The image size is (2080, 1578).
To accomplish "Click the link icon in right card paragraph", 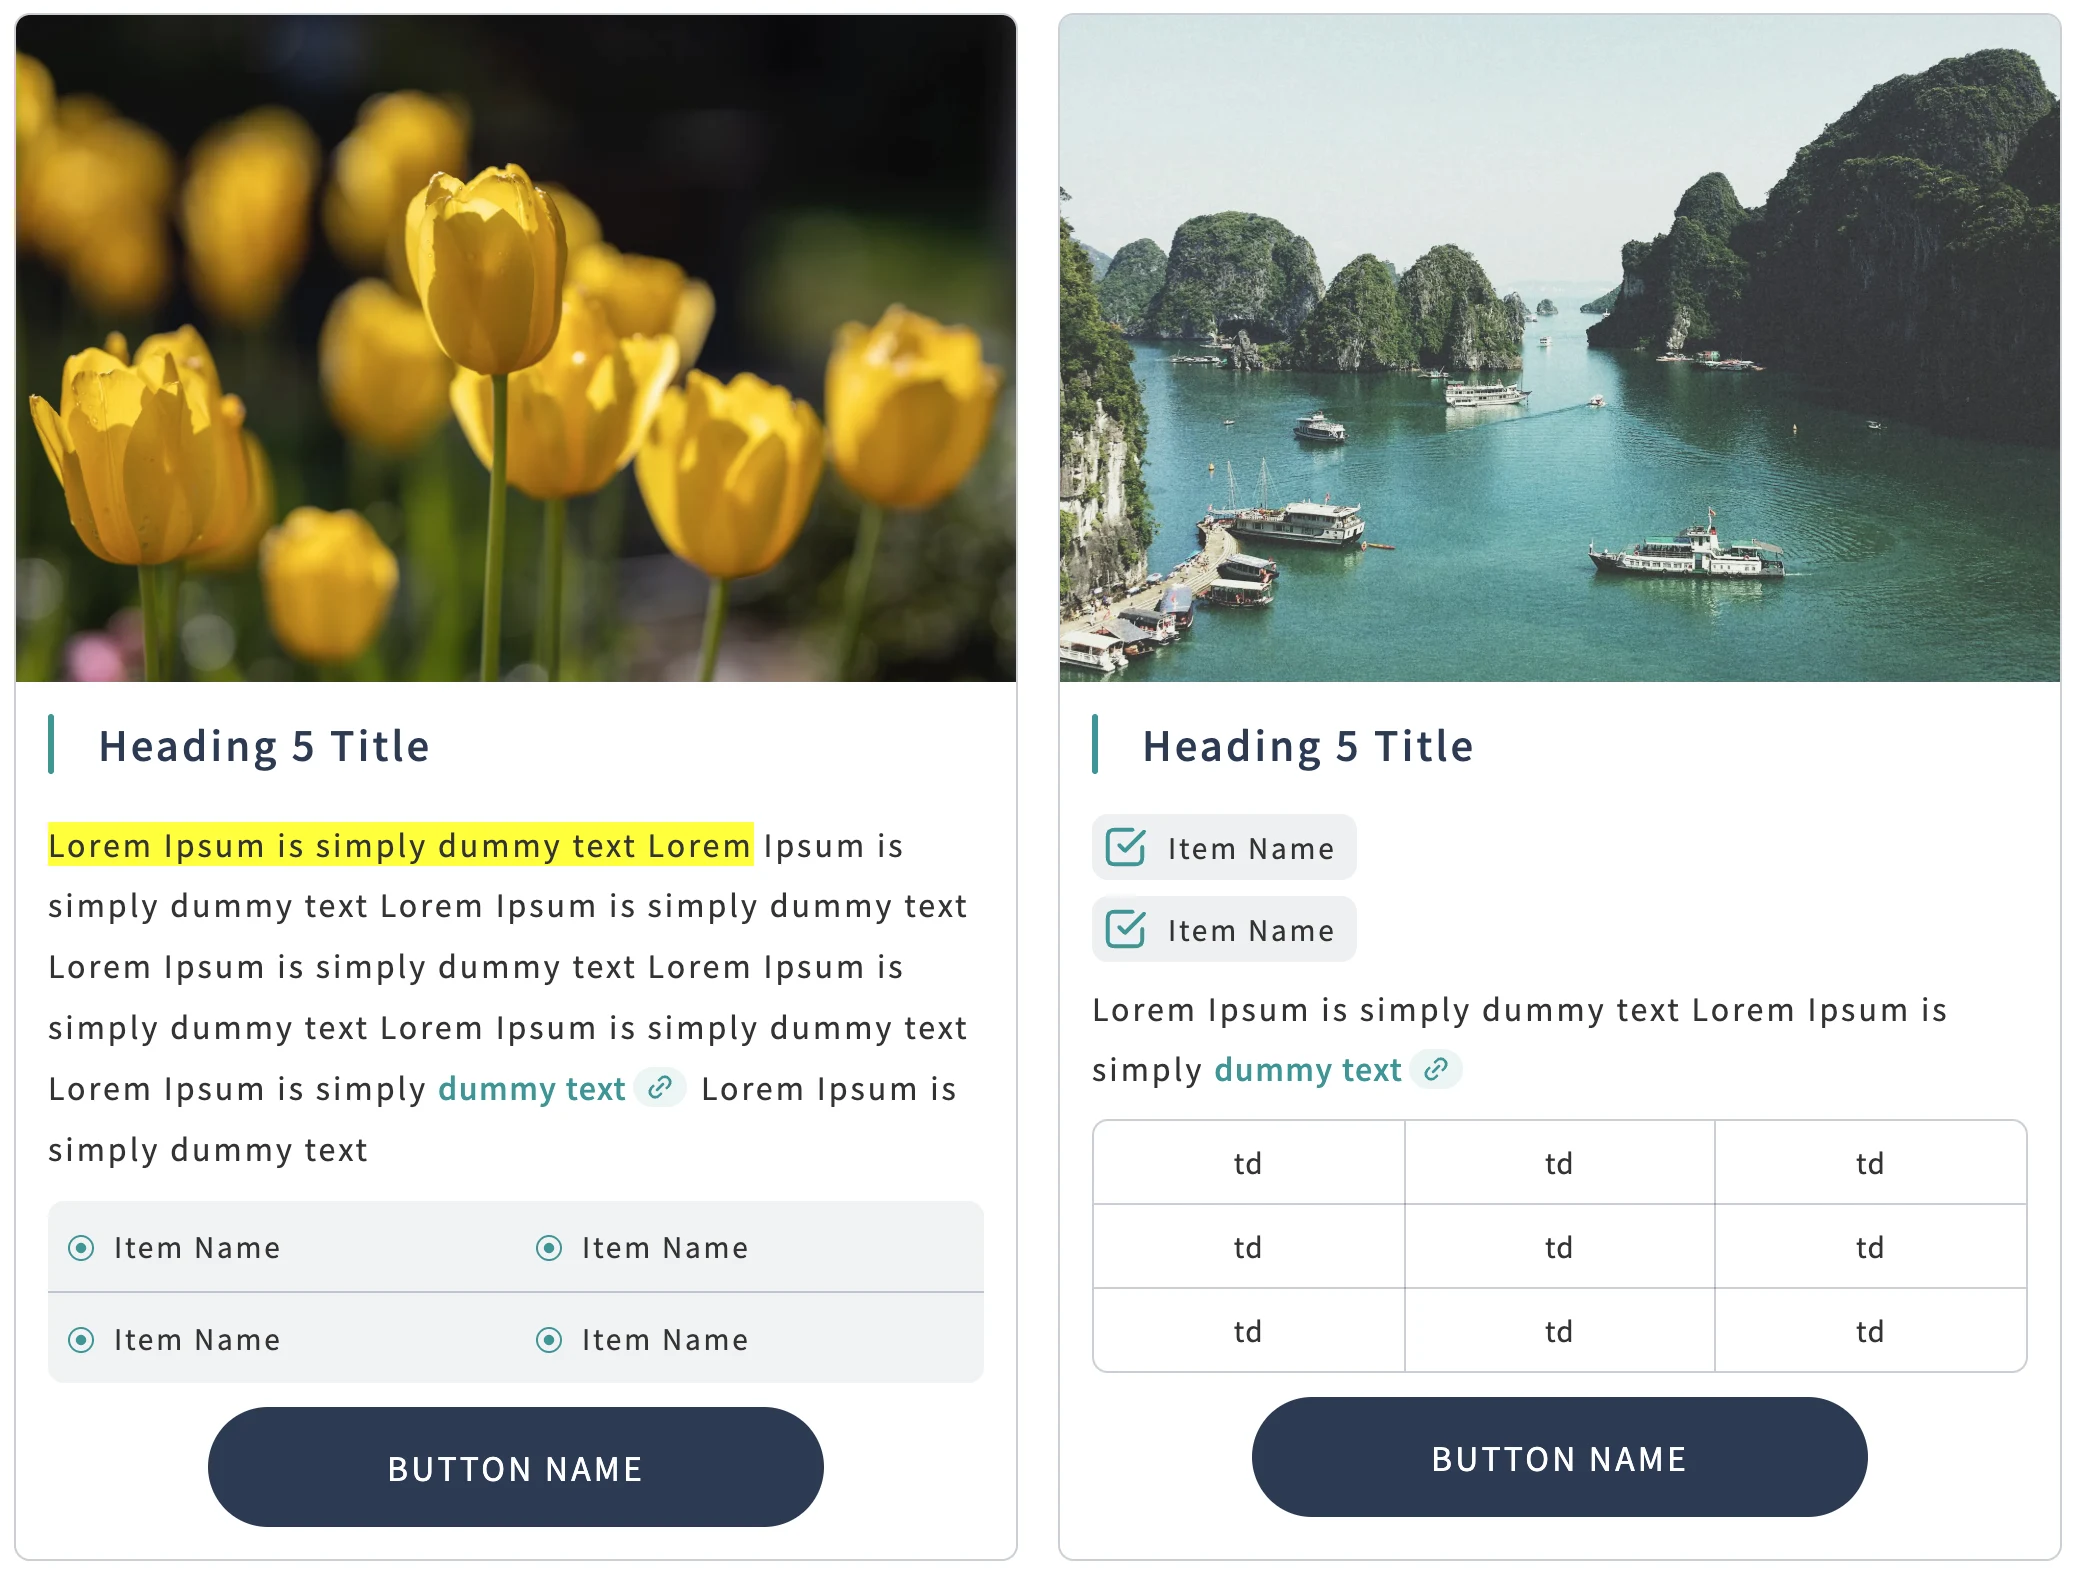I will point(1436,1069).
